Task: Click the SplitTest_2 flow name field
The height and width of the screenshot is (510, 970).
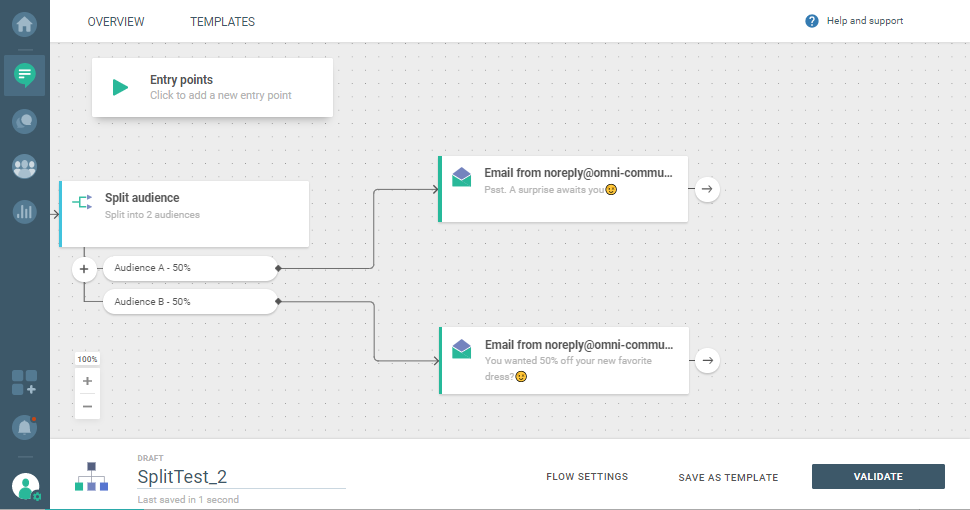Action: (x=240, y=477)
